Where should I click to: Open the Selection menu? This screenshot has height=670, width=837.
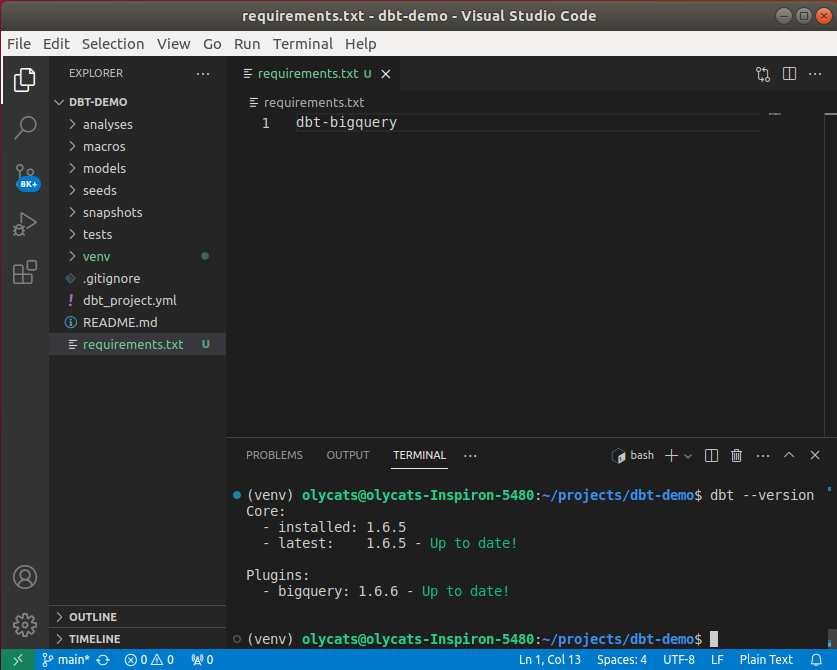[x=113, y=44]
